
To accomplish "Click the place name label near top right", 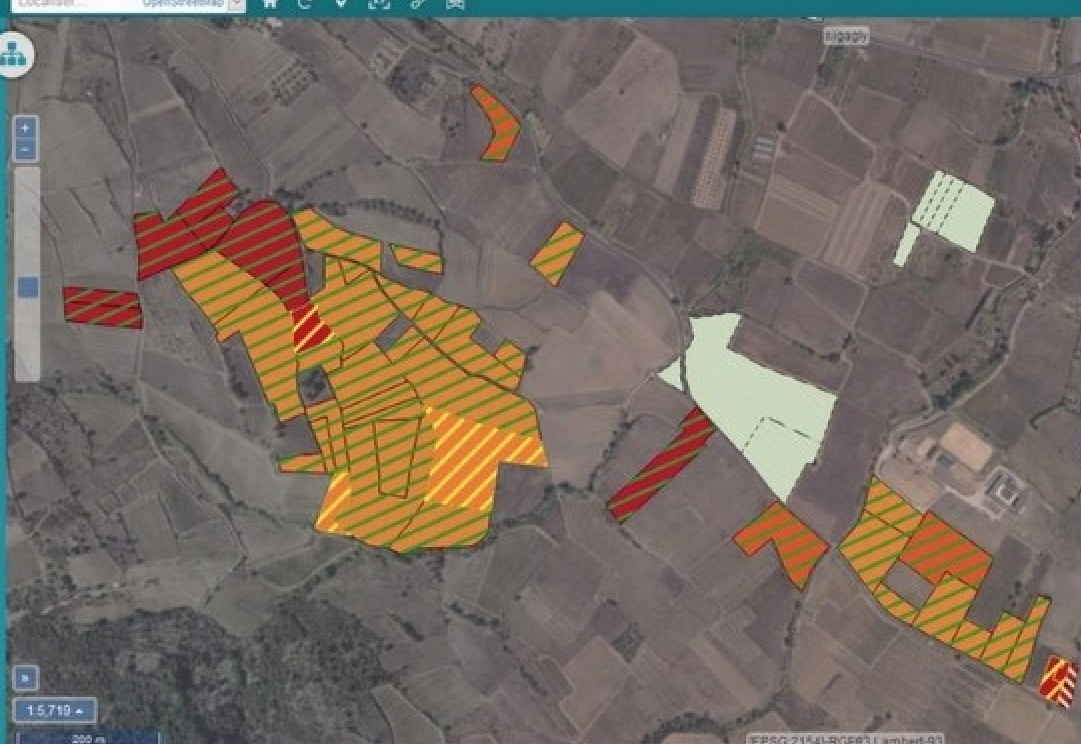I will (x=846, y=36).
